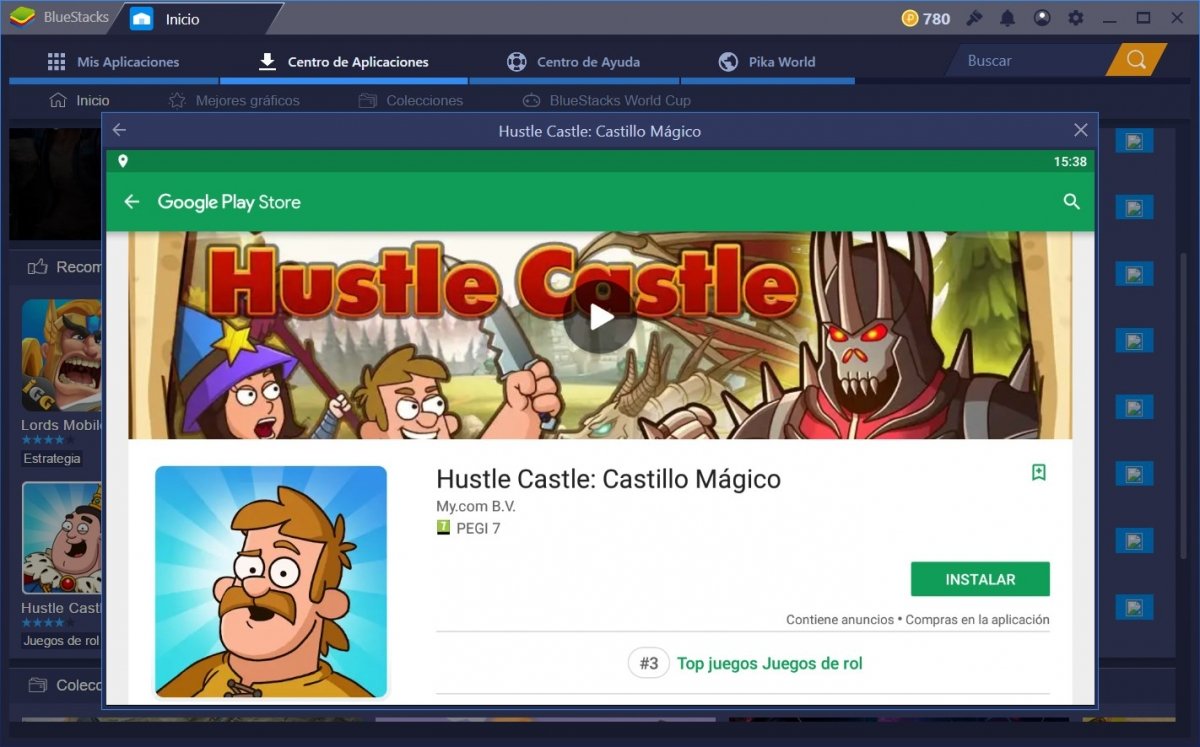Click the Centro de Ayuda lifebuoy icon
This screenshot has height=747, width=1200.
coord(516,62)
